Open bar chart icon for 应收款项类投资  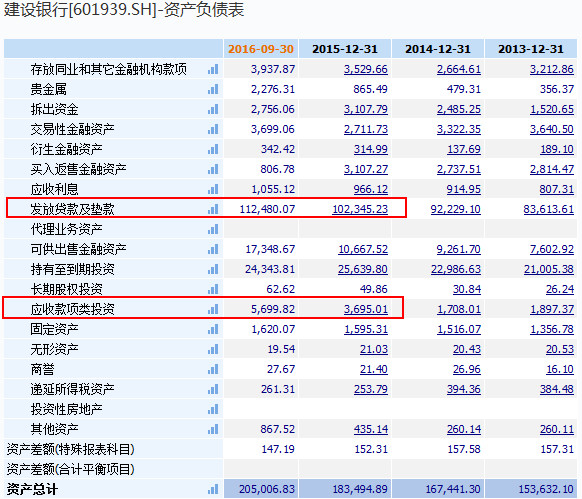click(213, 309)
